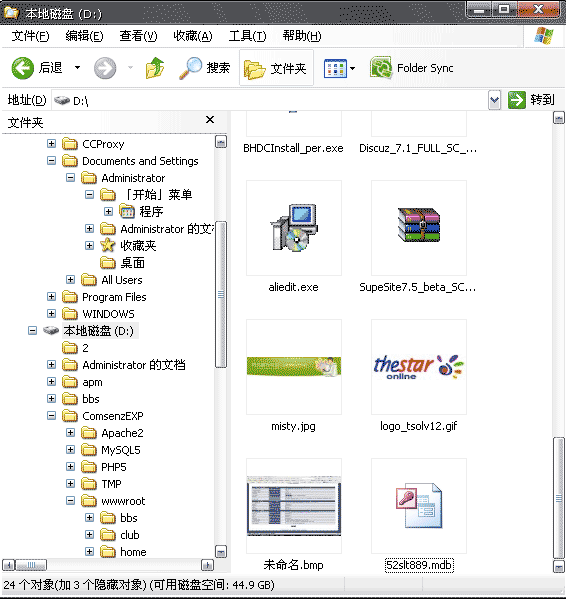The width and height of the screenshot is (566, 599).
Task: Click the green Go arrow button
Action: 516,100
